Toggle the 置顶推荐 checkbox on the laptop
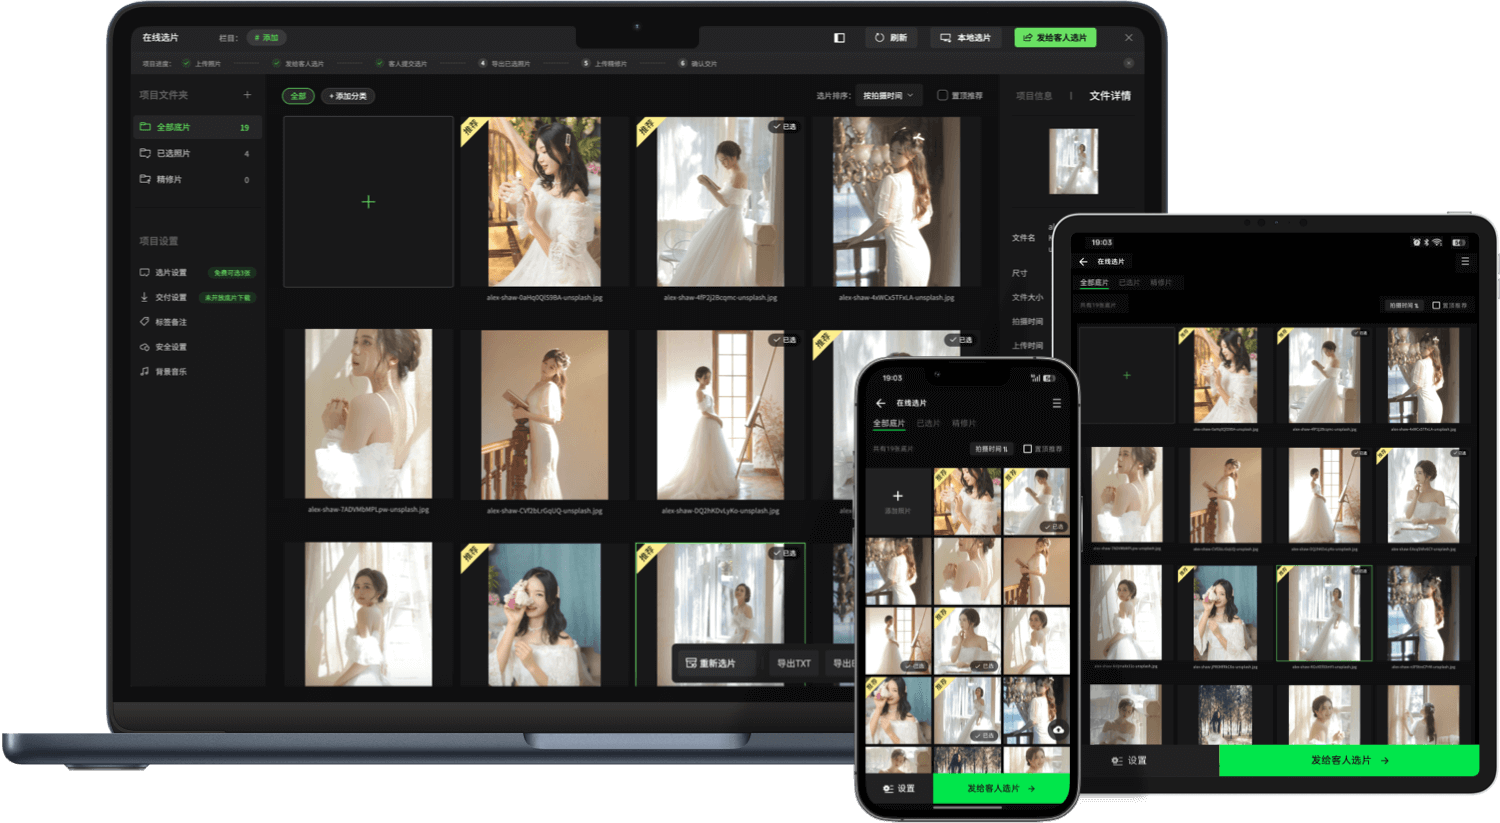1500x823 pixels. coord(942,96)
